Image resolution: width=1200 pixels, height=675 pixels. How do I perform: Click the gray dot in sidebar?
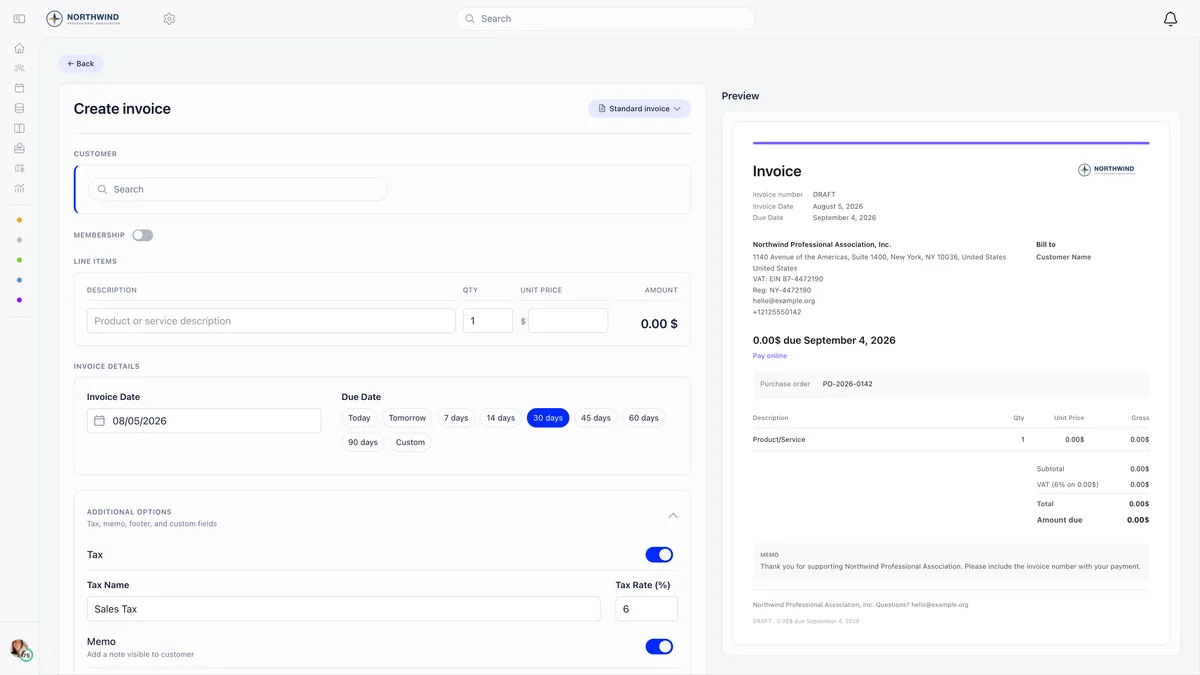[19, 240]
